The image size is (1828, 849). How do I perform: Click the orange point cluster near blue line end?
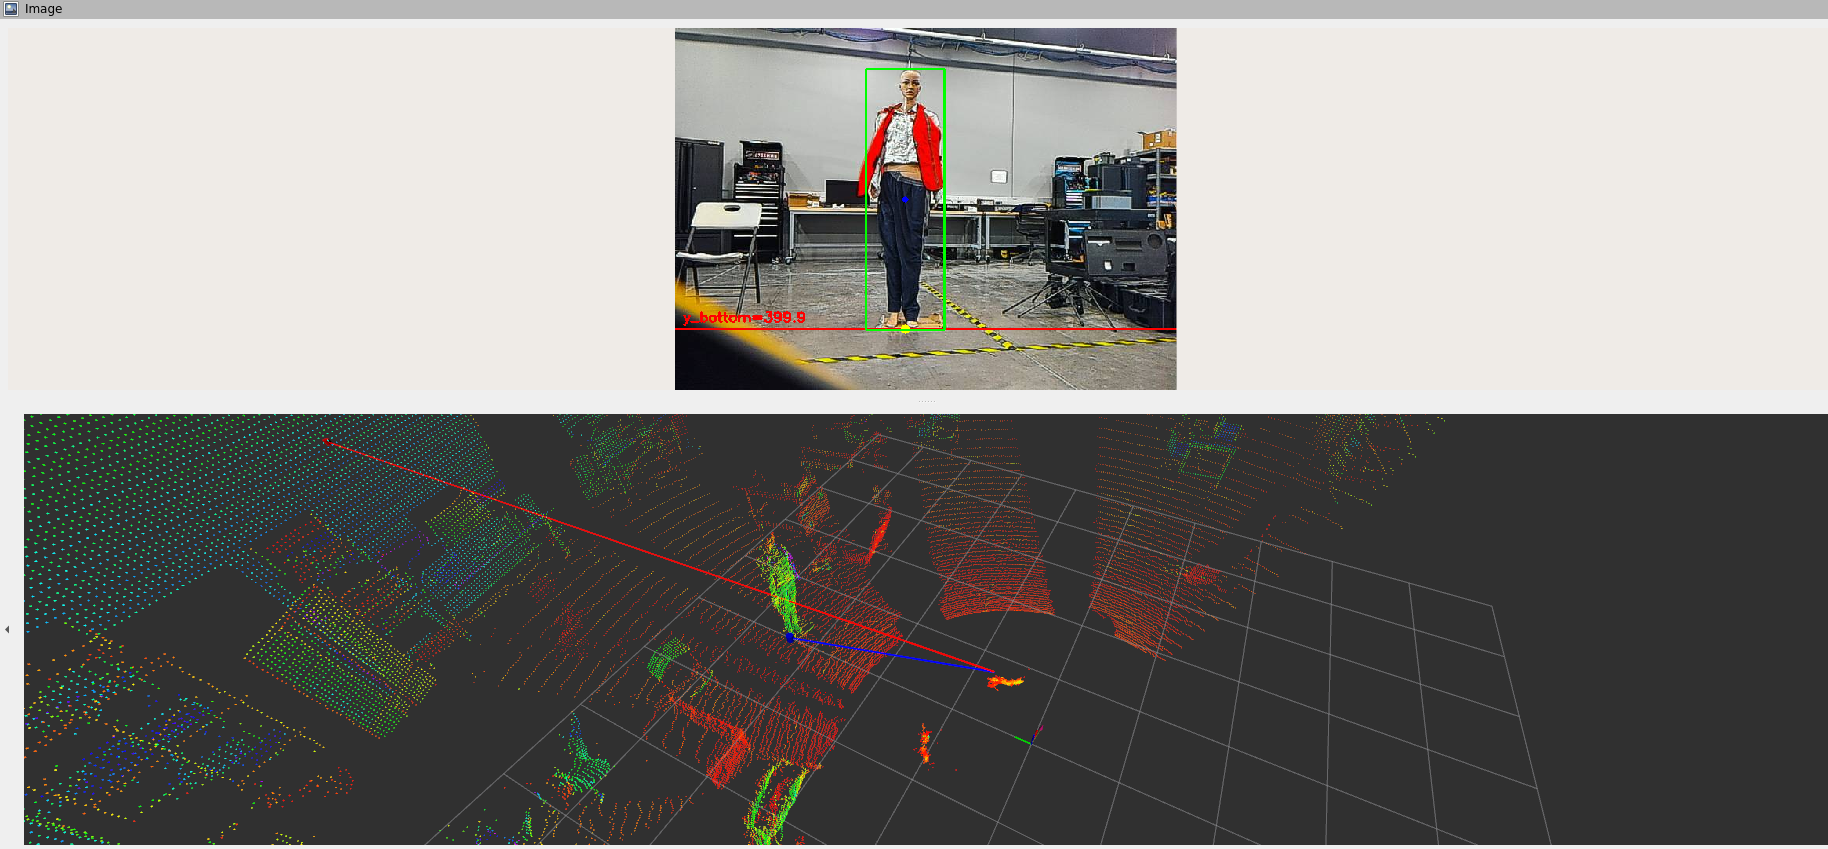[x=1005, y=682]
